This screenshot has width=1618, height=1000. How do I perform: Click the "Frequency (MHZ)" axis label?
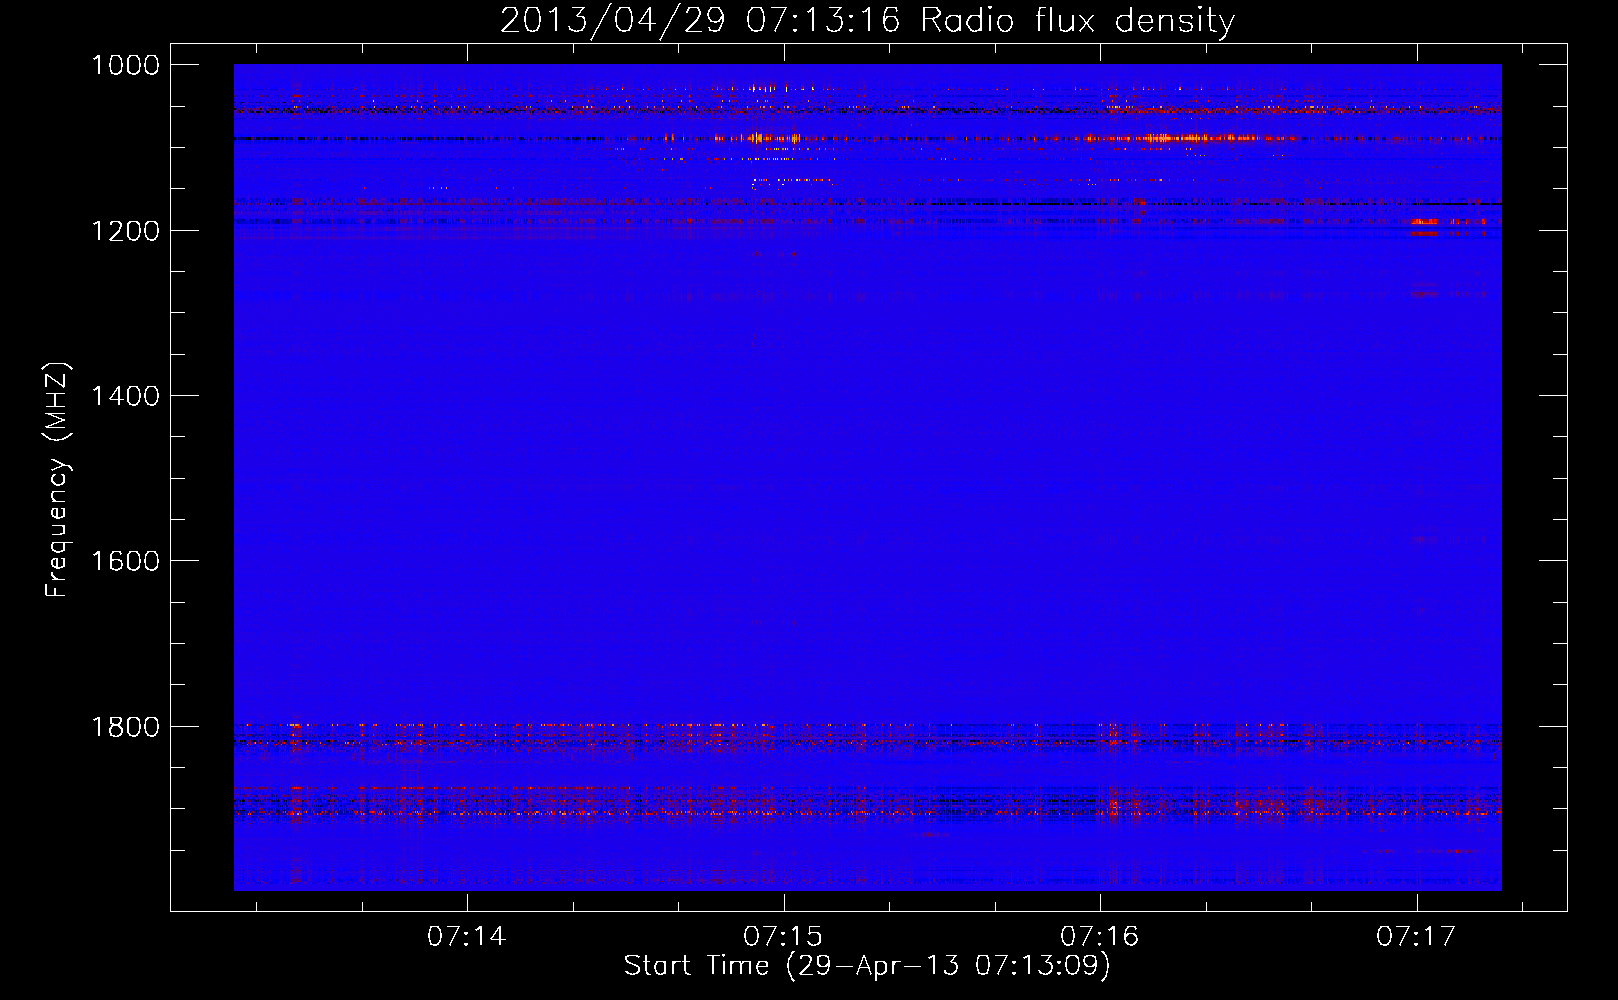point(57,480)
